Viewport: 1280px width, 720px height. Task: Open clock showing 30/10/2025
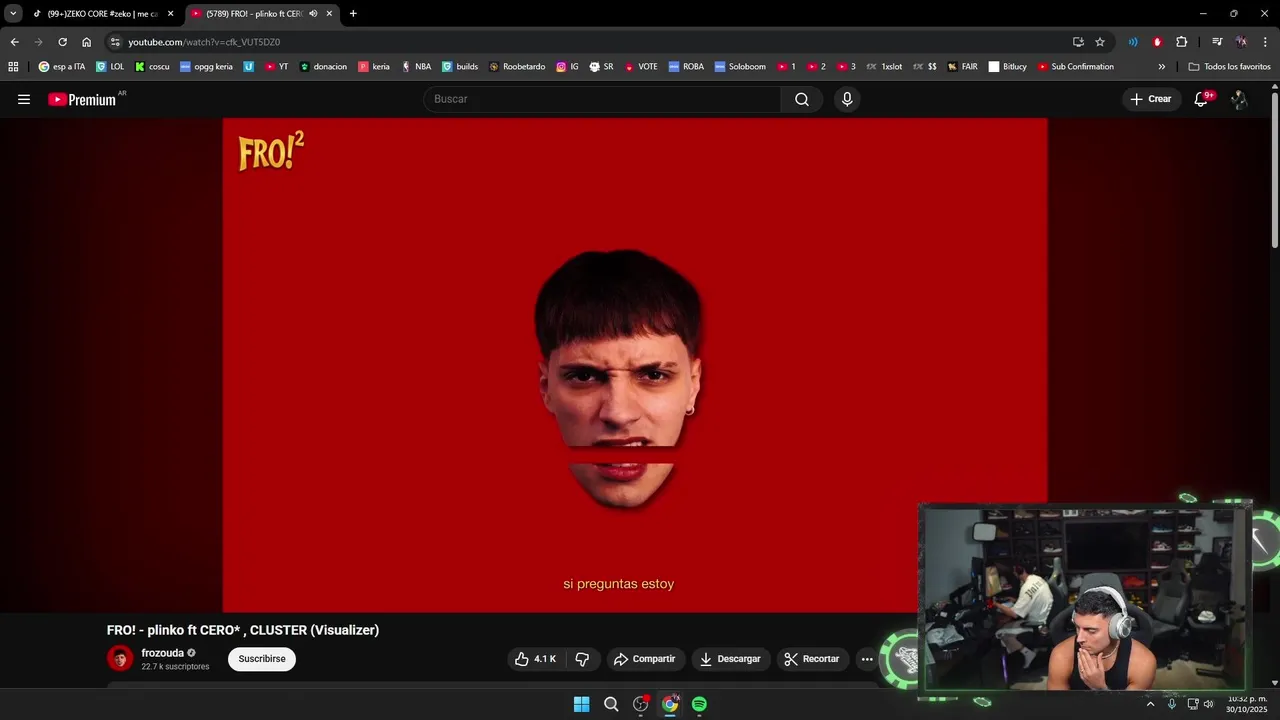(1247, 704)
